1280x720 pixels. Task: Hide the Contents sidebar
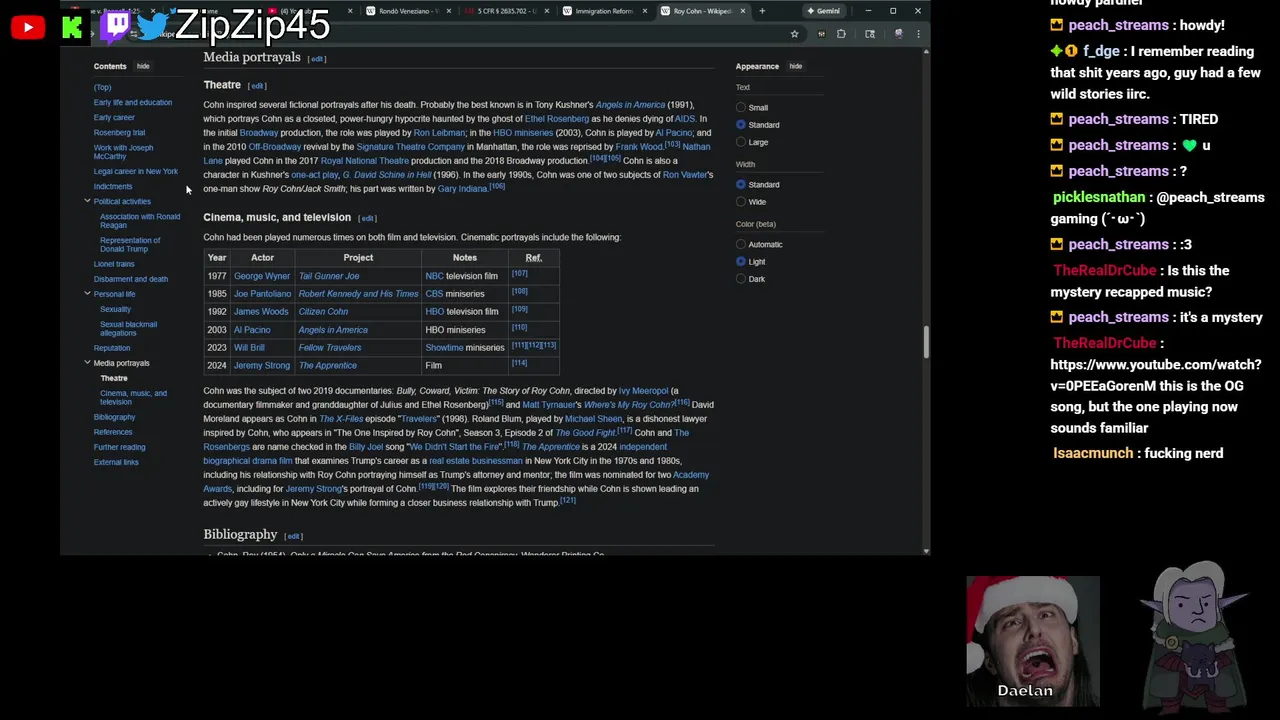[x=143, y=66]
